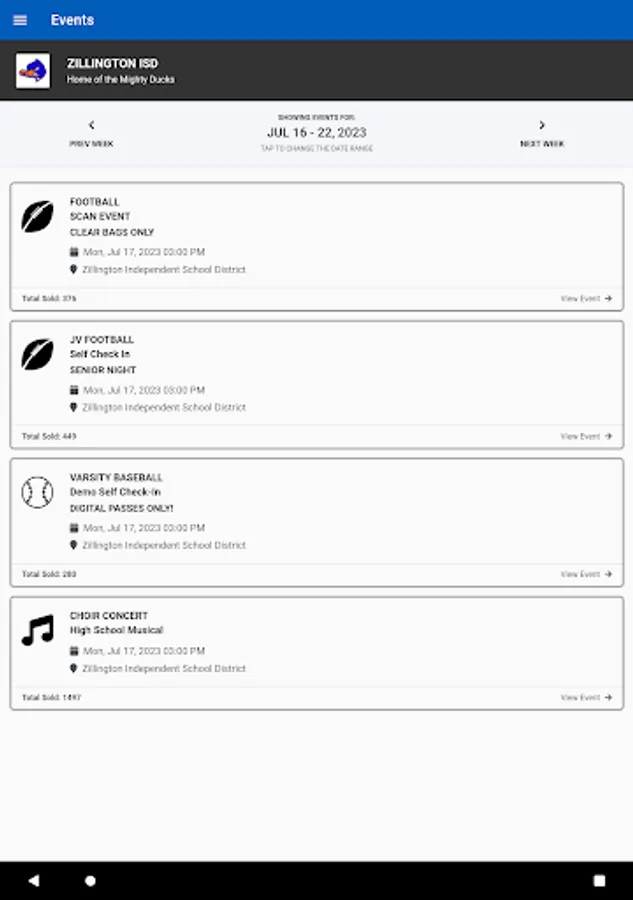Screen dimensions: 633x900
Task: Click the Football event icon
Action: coord(38,216)
